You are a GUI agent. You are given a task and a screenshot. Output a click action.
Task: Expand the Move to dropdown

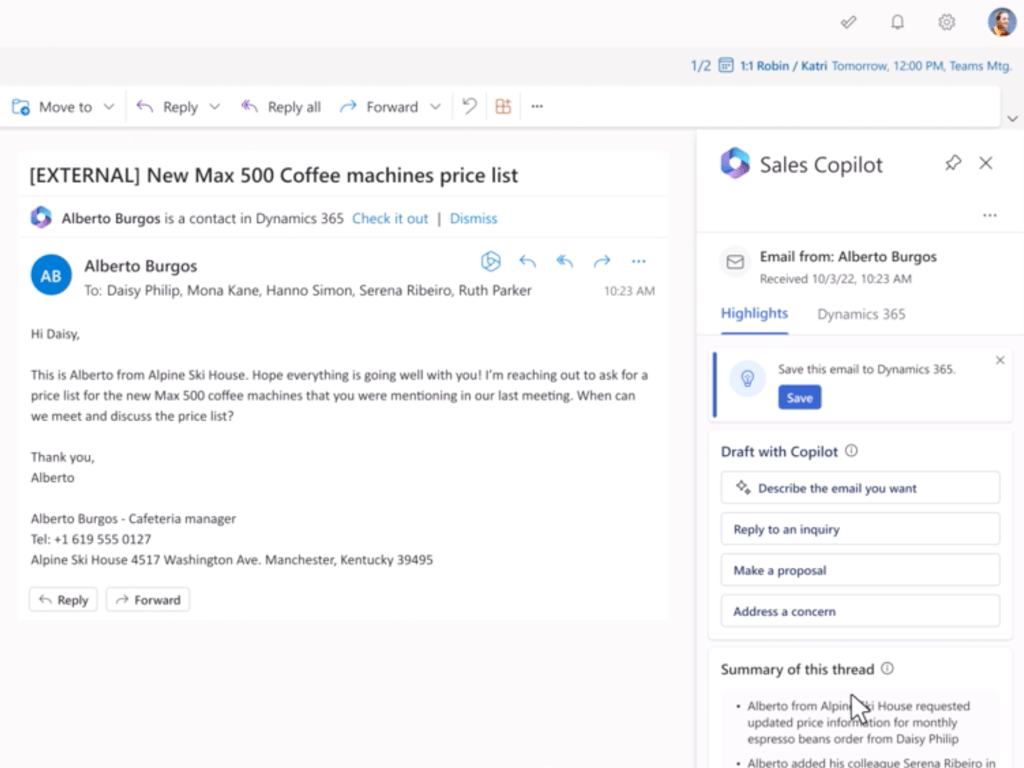click(108, 107)
